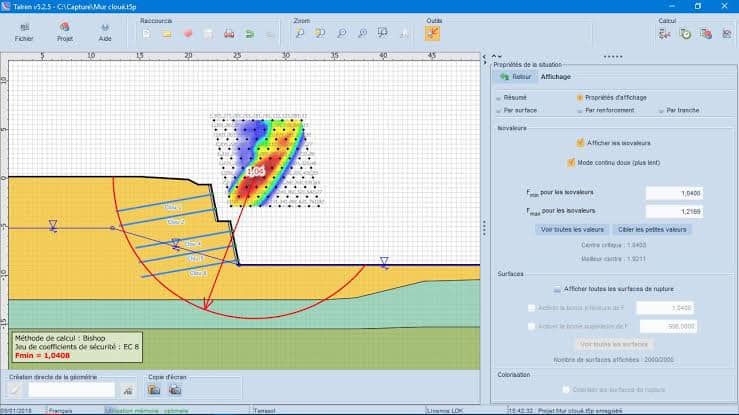Click the first Copie d'écran icon

154,390
